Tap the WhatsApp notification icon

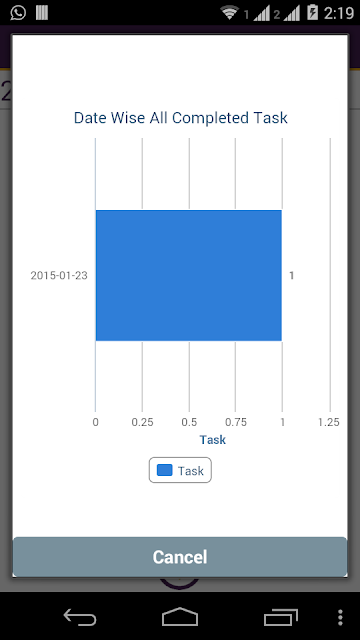18,13
